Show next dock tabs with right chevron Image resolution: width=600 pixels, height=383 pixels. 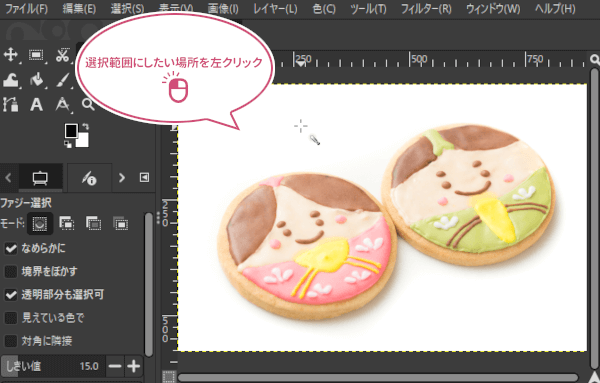[x=121, y=178]
